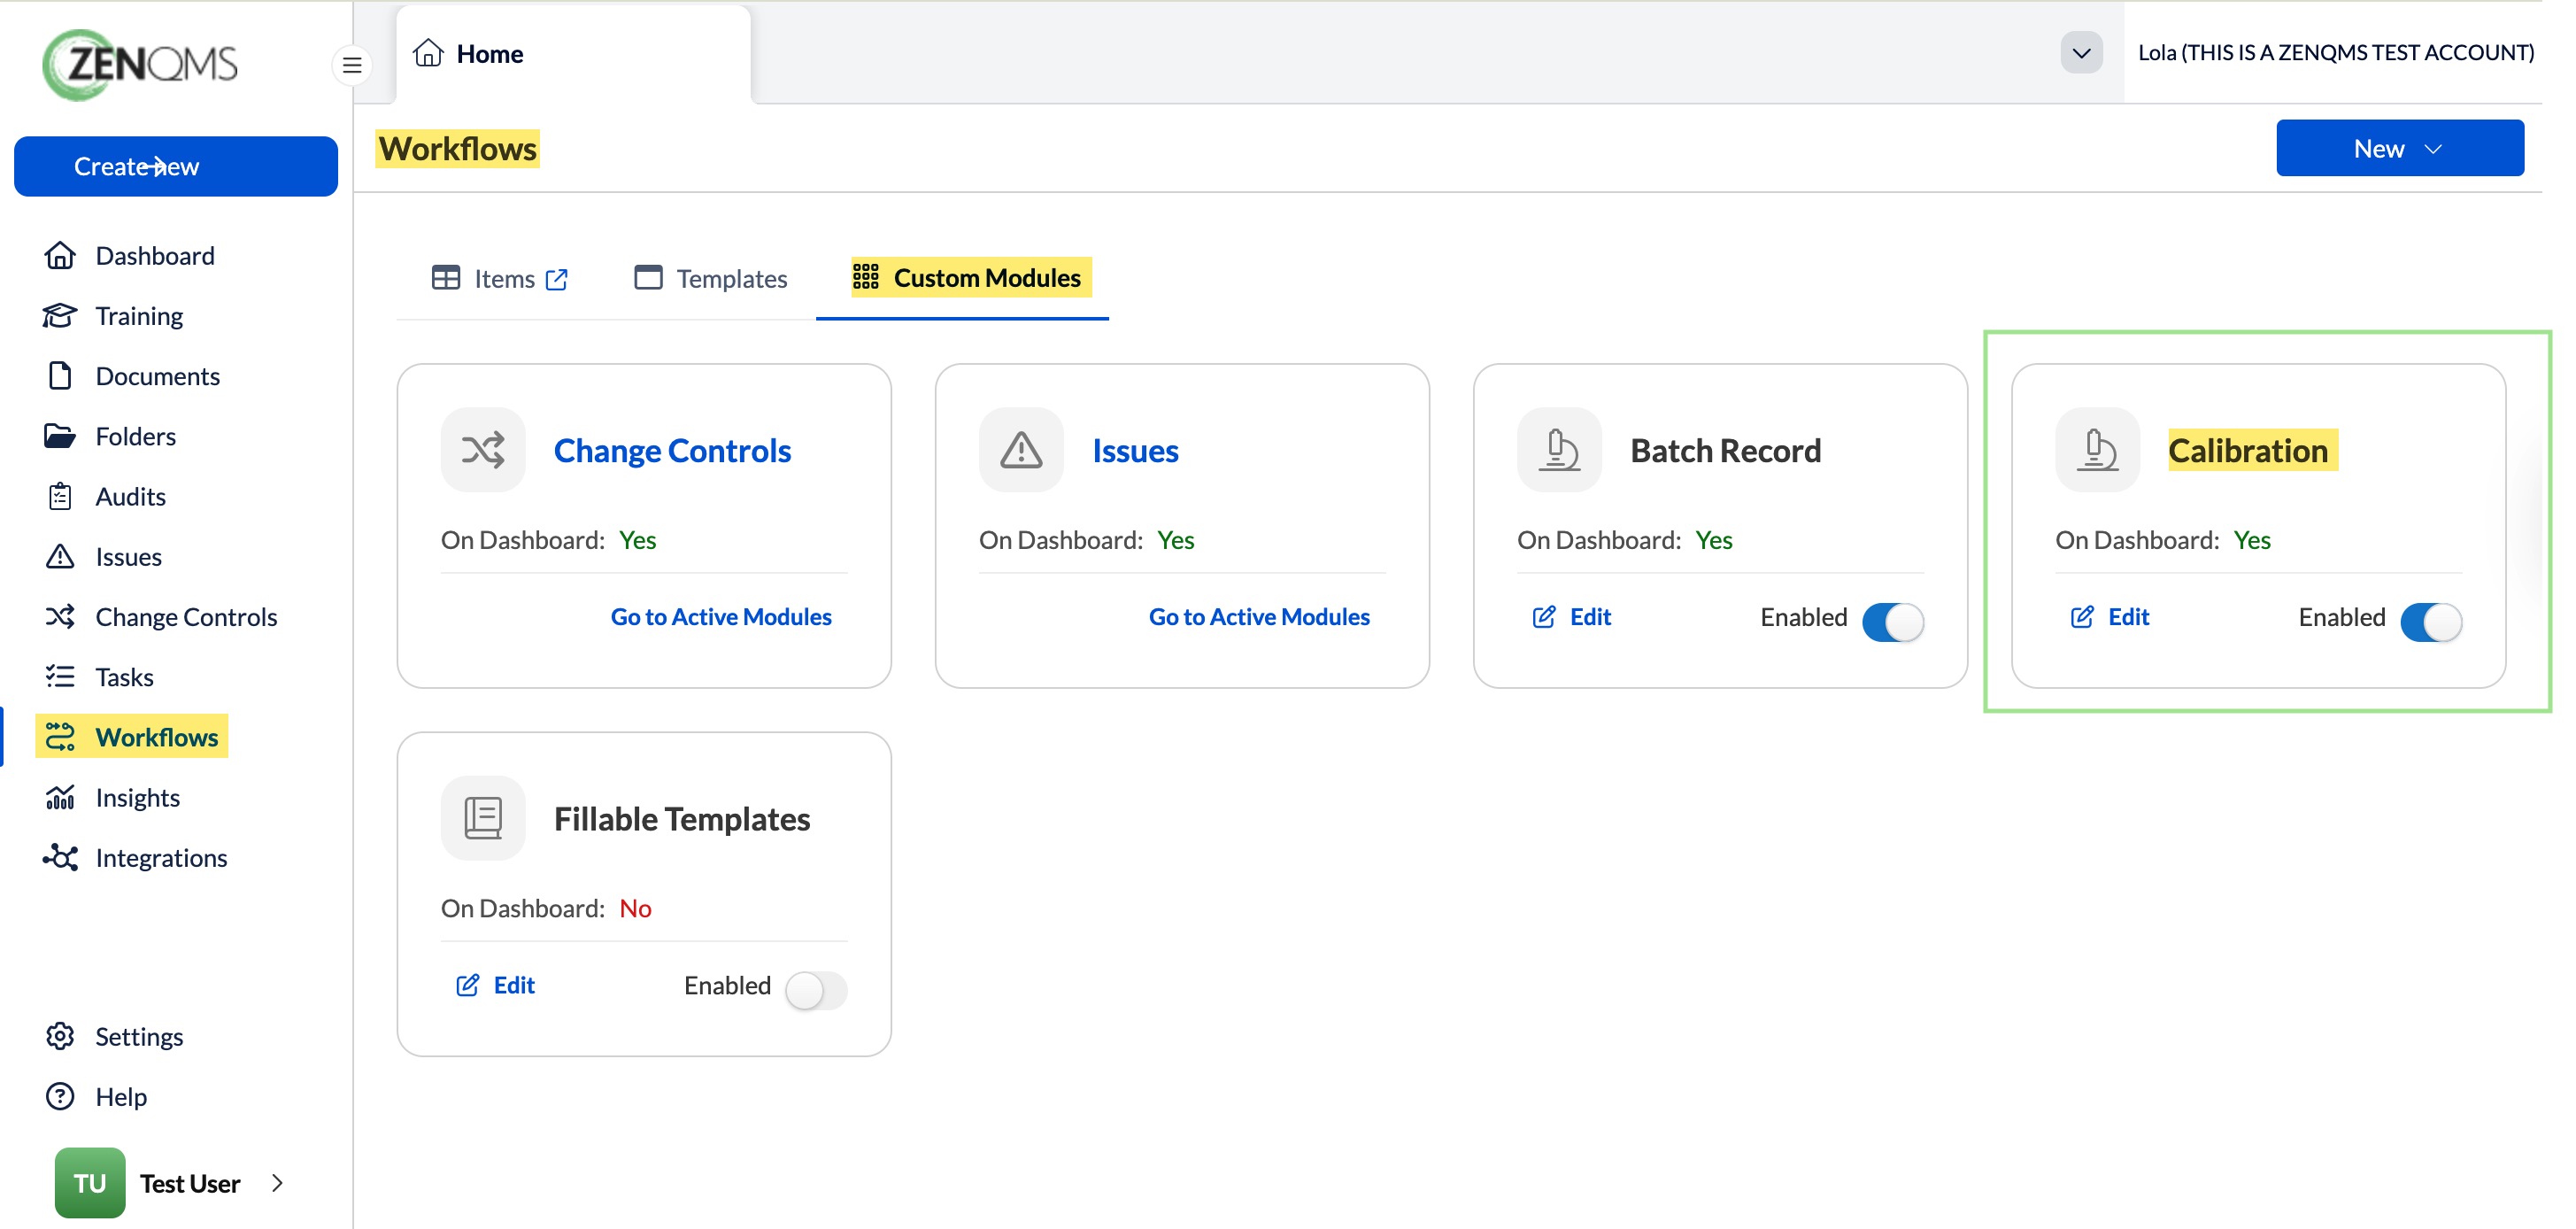Click the Templates tab window icon
The height and width of the screenshot is (1229, 2576).
coord(648,277)
